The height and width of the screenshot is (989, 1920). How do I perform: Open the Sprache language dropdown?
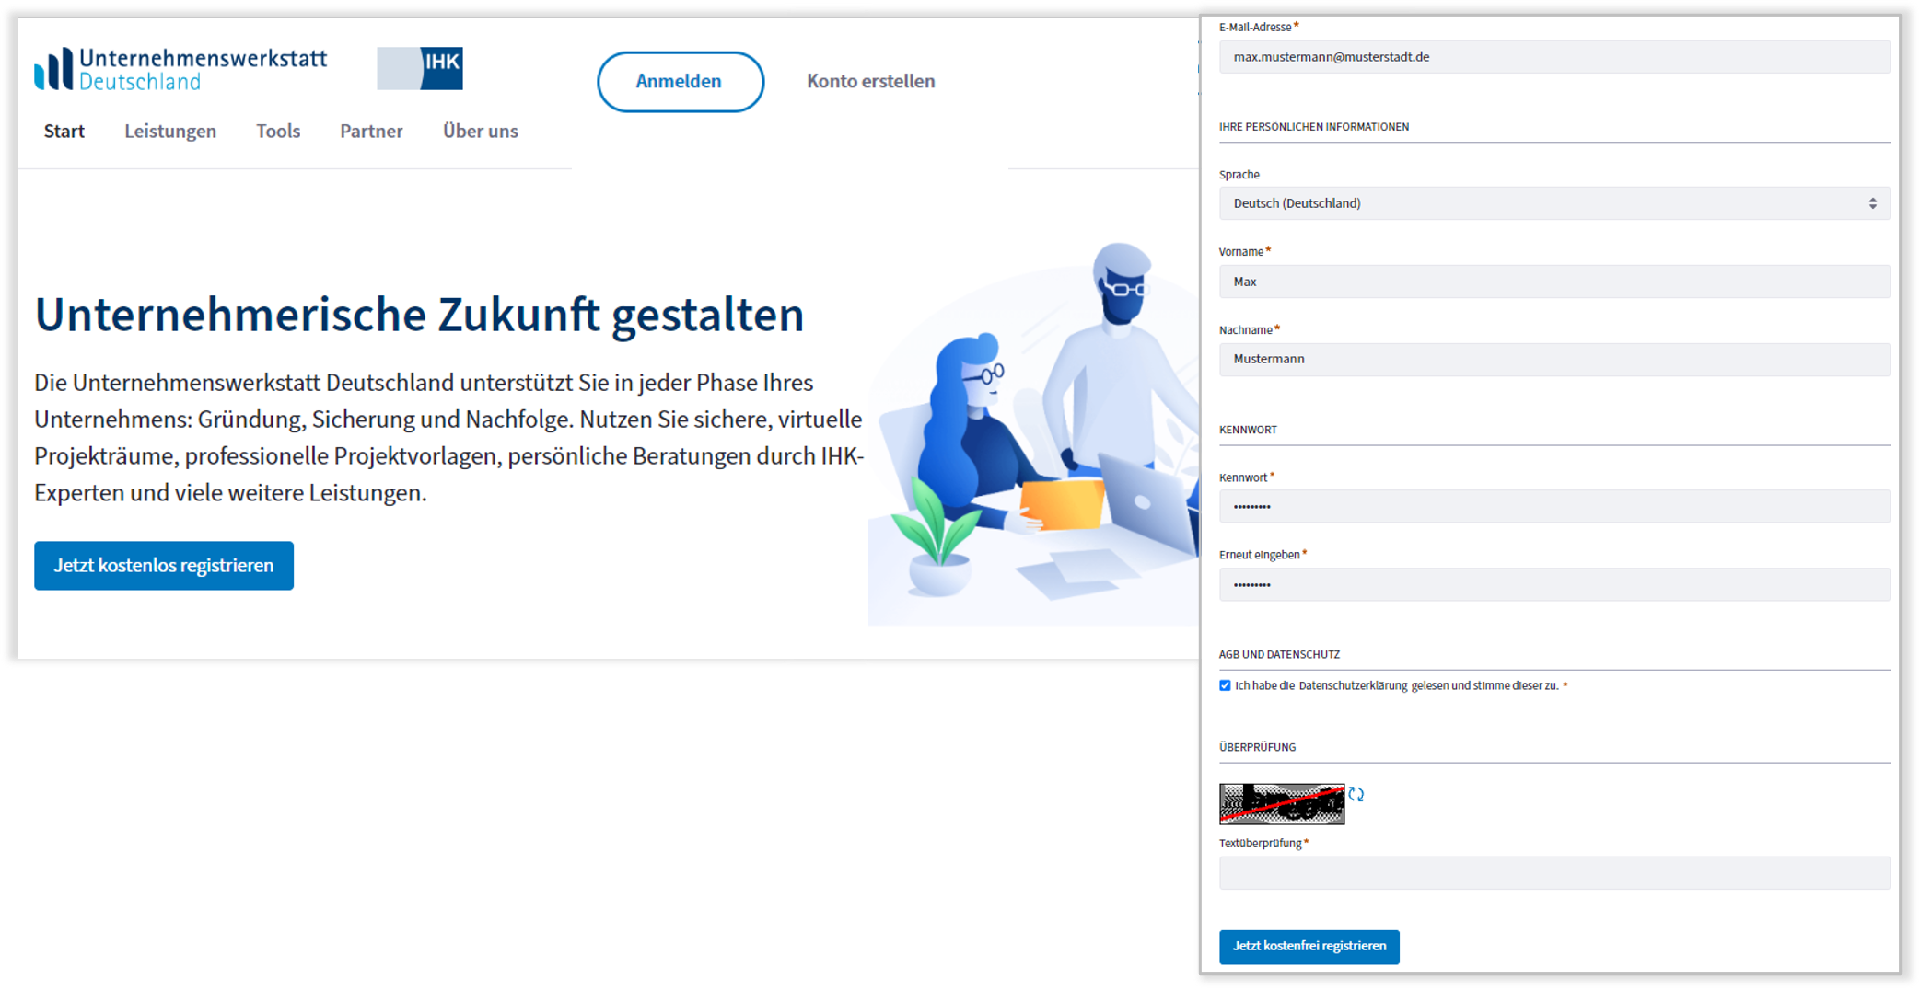1553,203
